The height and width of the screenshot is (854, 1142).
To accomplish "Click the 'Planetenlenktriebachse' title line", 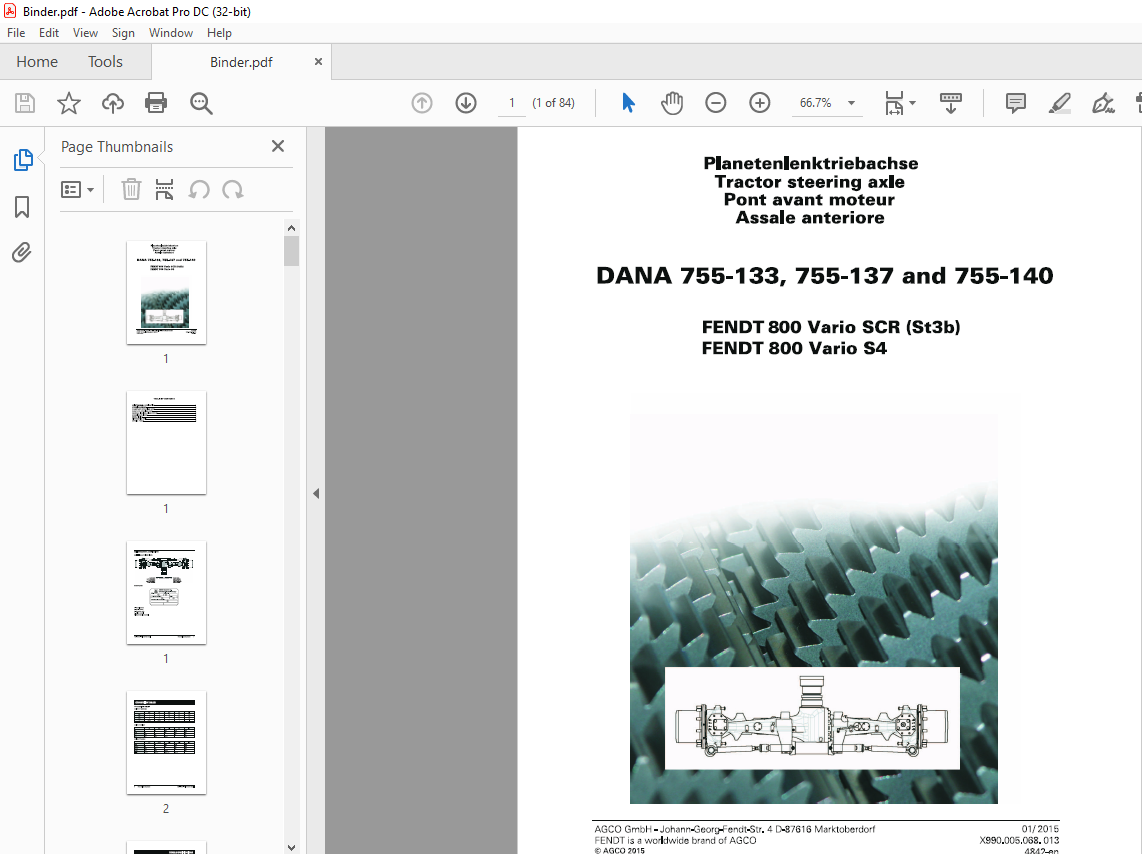I will 811,164.
